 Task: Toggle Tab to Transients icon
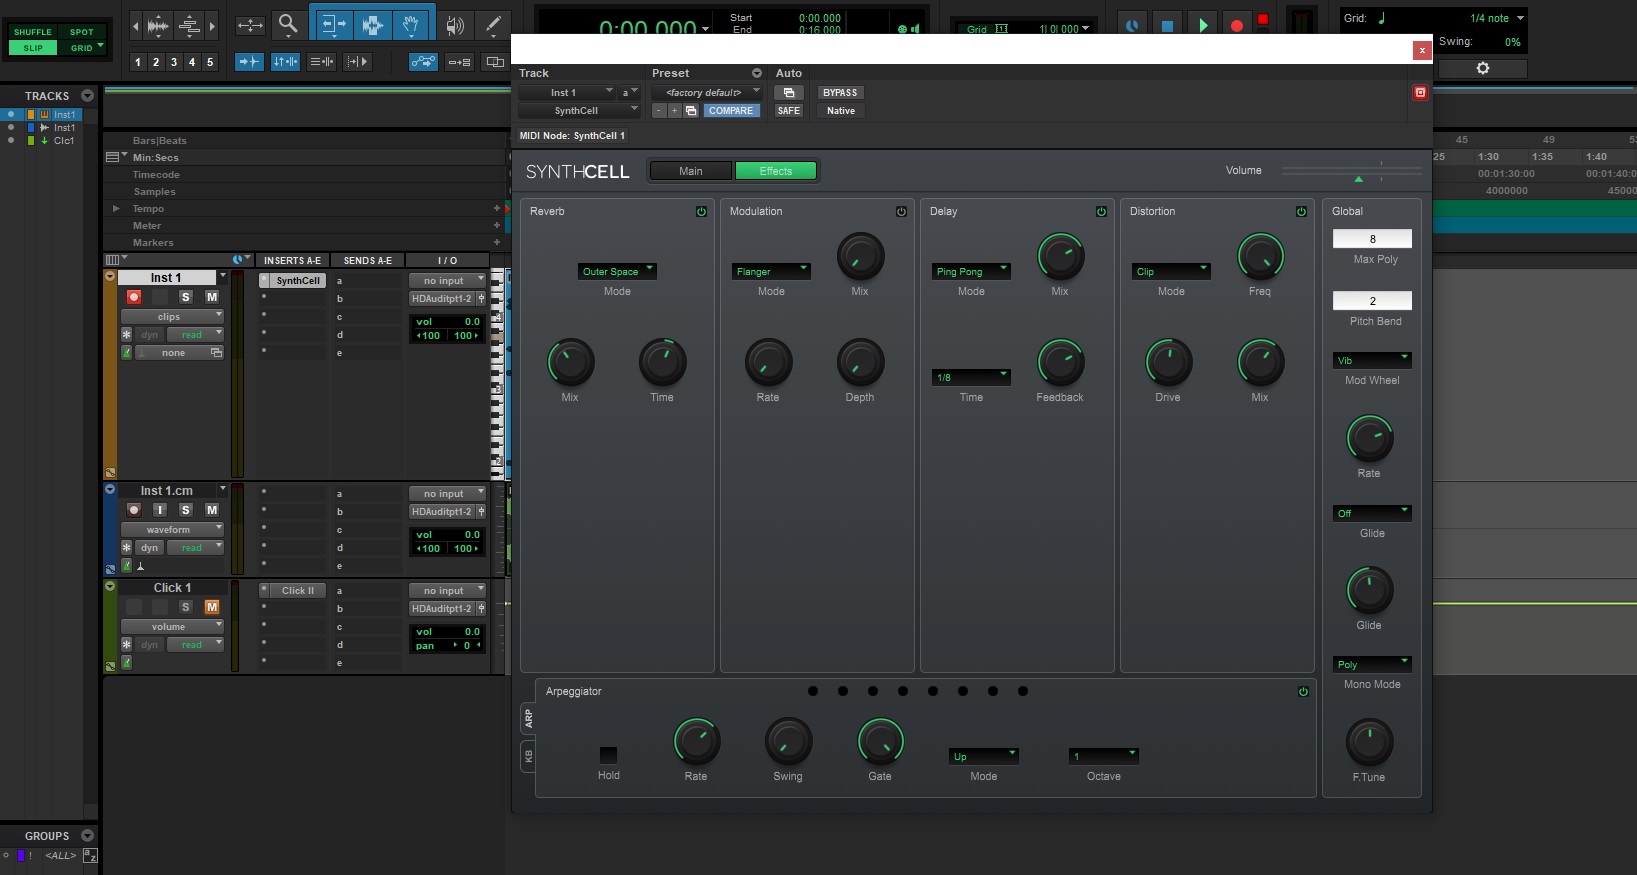[x=249, y=62]
